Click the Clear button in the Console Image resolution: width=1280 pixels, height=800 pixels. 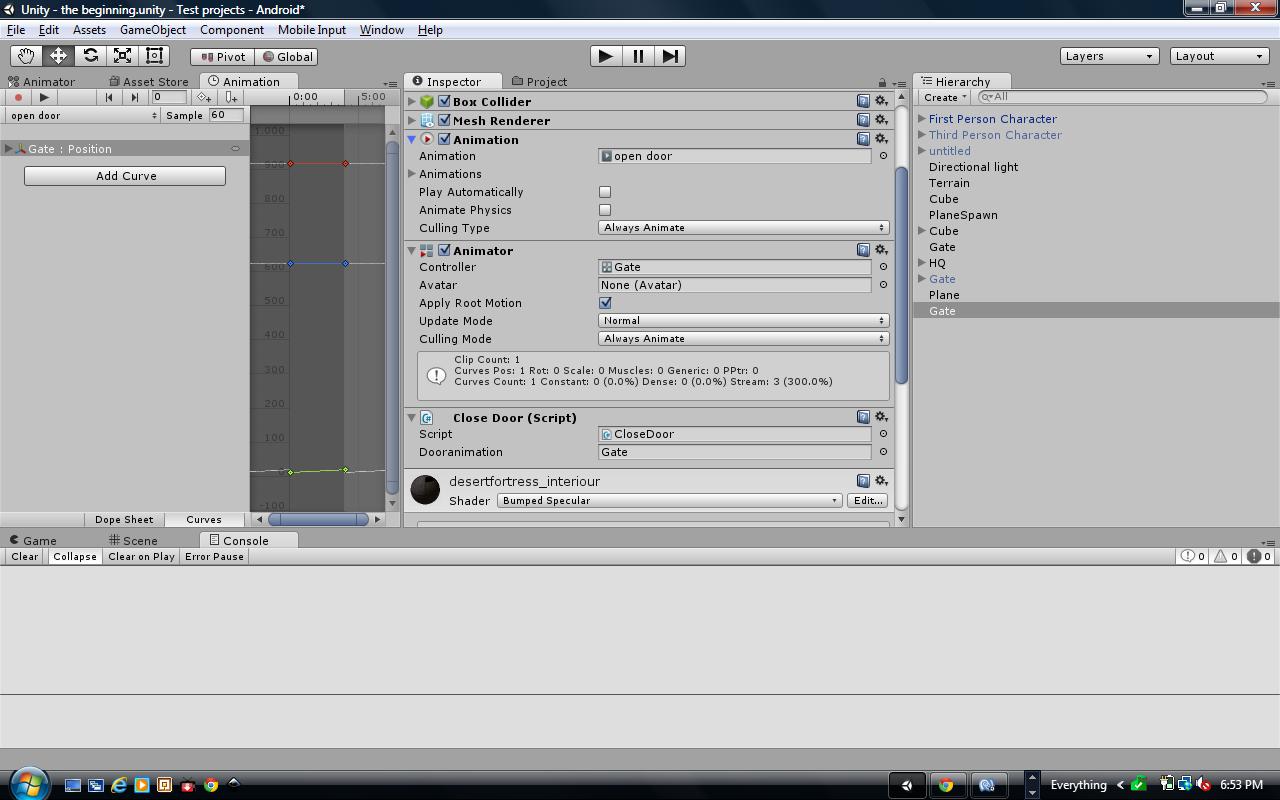tap(25, 557)
